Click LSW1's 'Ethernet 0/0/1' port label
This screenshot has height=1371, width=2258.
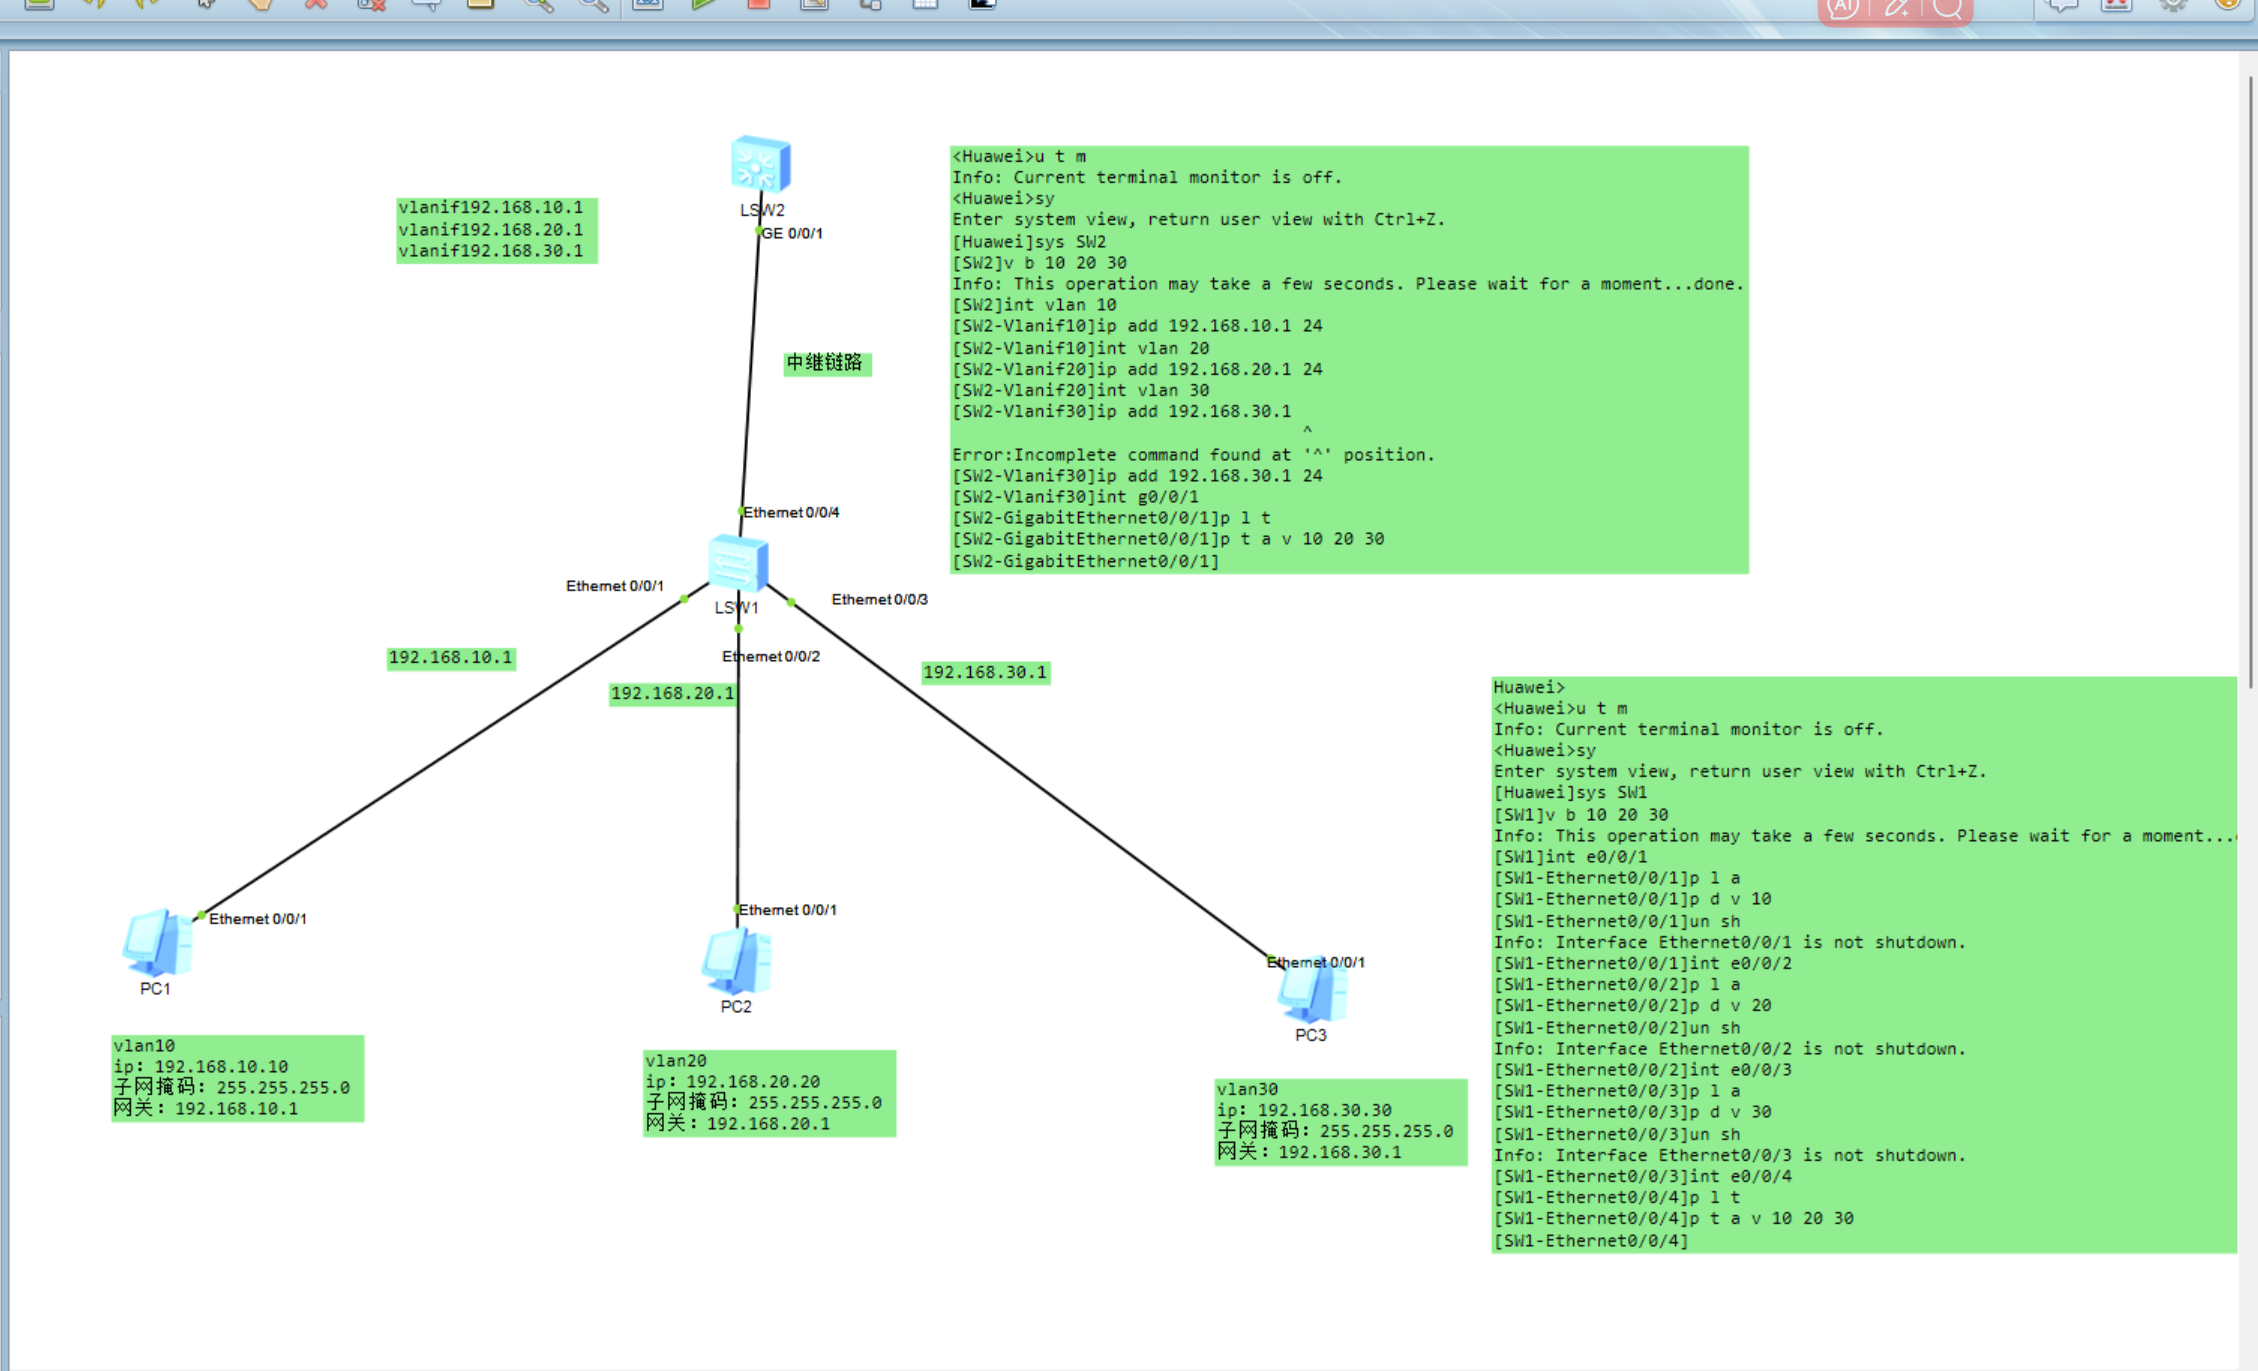[x=615, y=585]
